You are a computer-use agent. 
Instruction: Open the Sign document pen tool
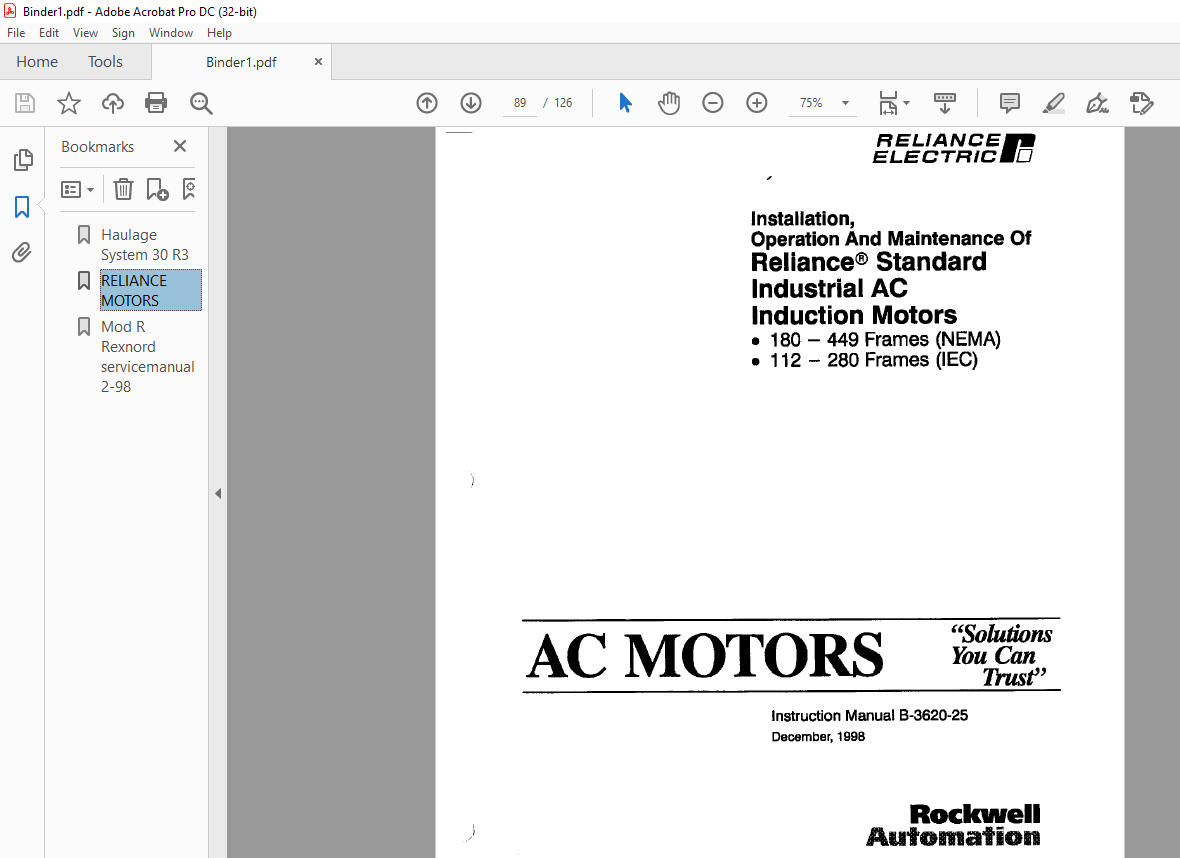(1097, 103)
